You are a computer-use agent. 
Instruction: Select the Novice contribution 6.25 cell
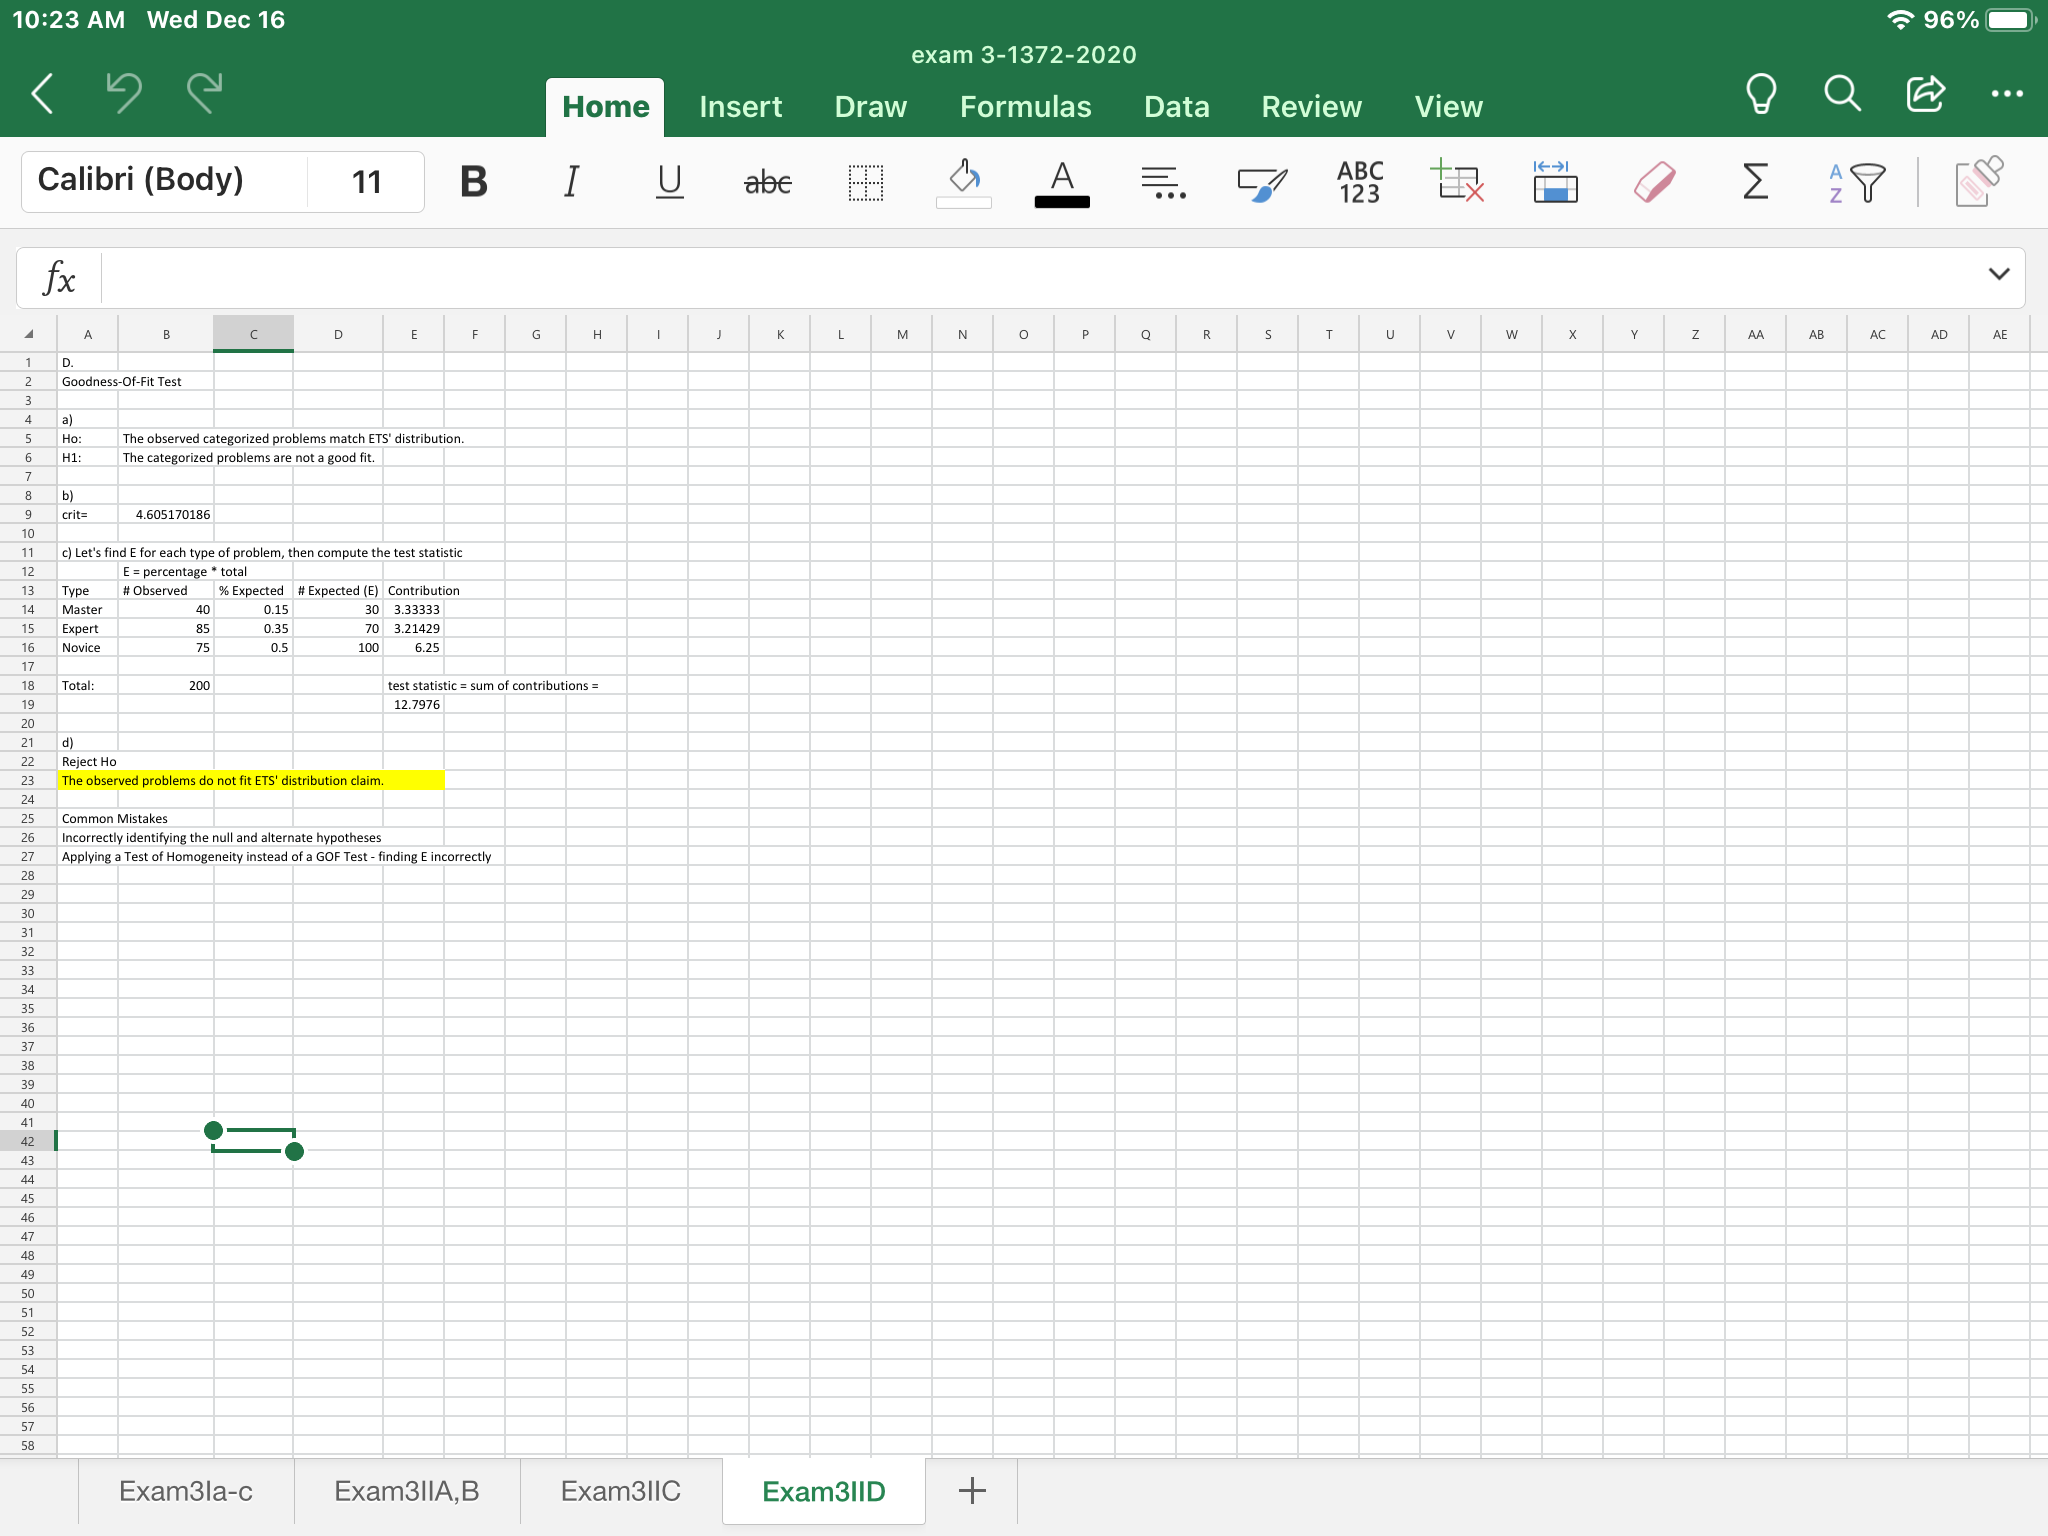pyautogui.click(x=413, y=647)
